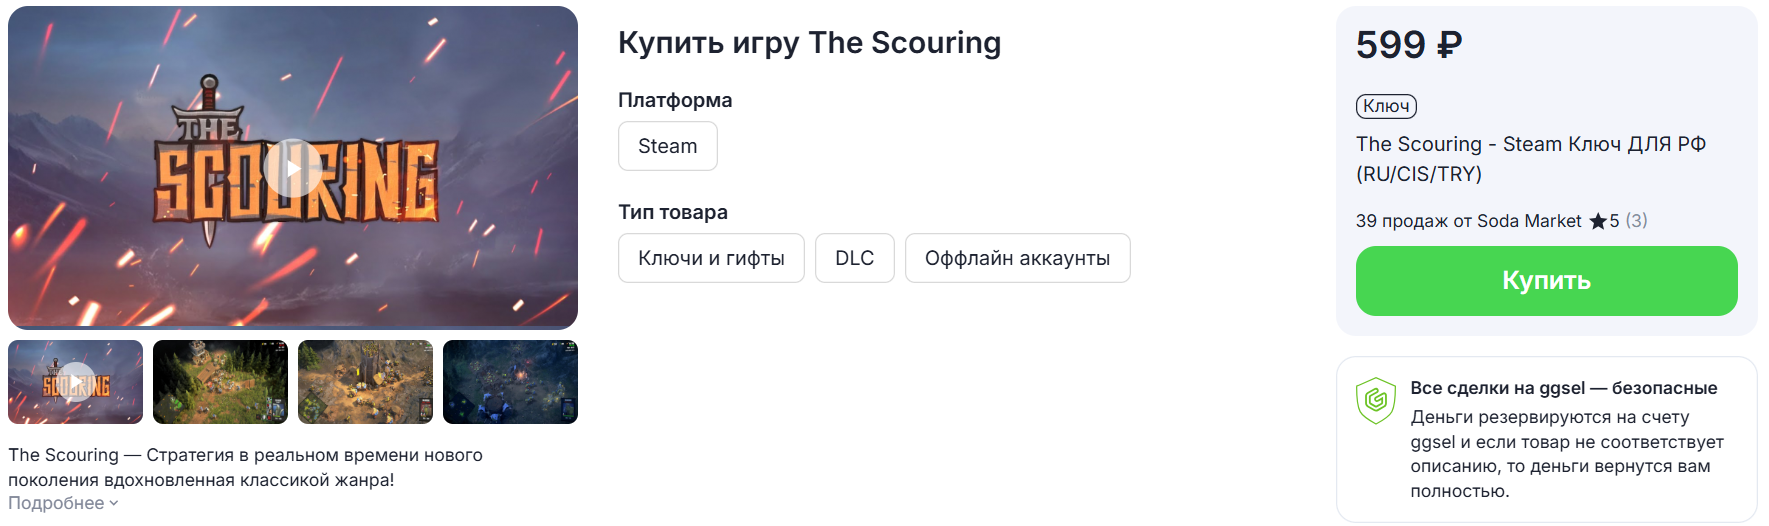Image resolution: width=1769 pixels, height=526 pixels.
Task: Click the 599 ₽ price
Action: click(x=1408, y=45)
